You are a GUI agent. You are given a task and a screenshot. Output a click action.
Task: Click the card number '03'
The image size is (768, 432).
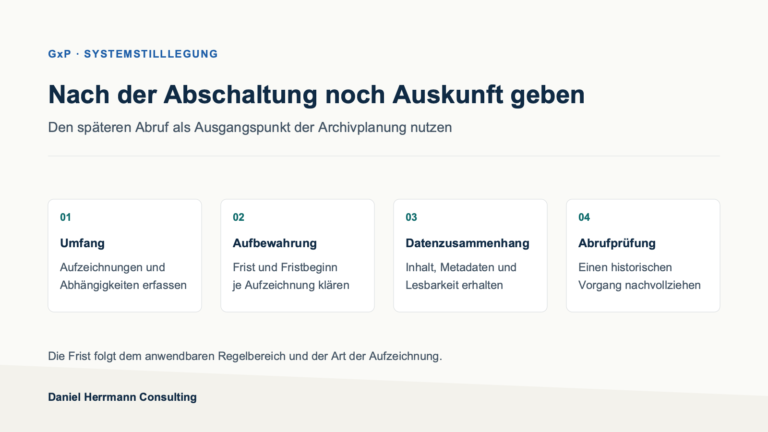(411, 217)
